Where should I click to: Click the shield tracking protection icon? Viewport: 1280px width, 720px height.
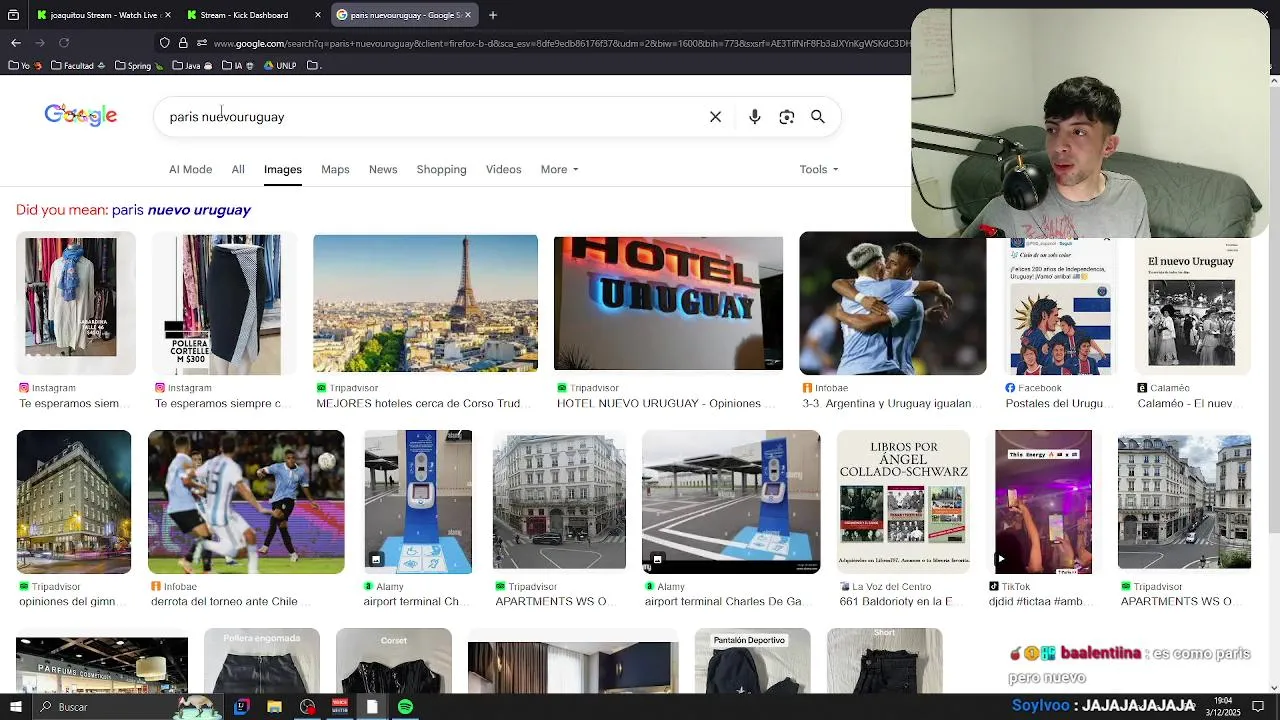click(165, 43)
